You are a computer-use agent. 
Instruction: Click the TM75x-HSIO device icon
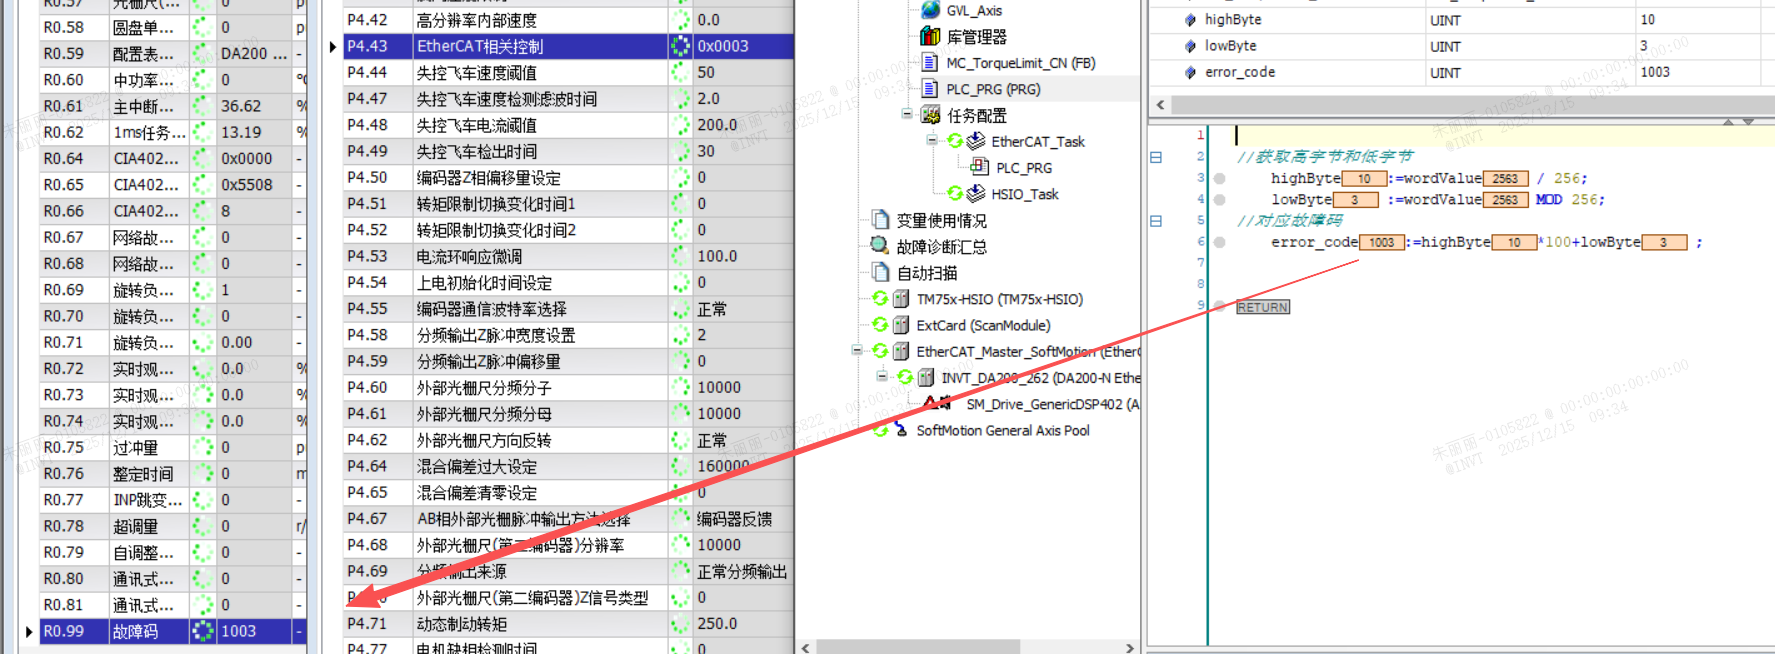(900, 299)
